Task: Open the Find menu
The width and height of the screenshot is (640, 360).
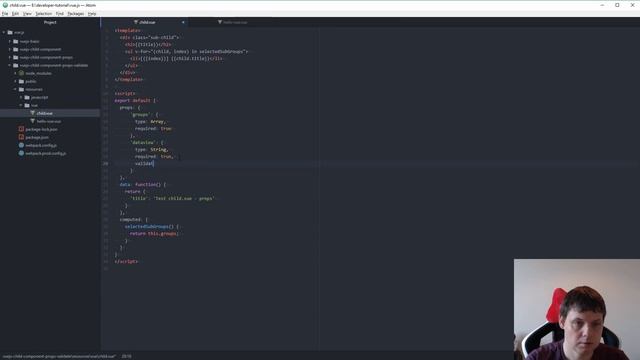Action: click(60, 13)
